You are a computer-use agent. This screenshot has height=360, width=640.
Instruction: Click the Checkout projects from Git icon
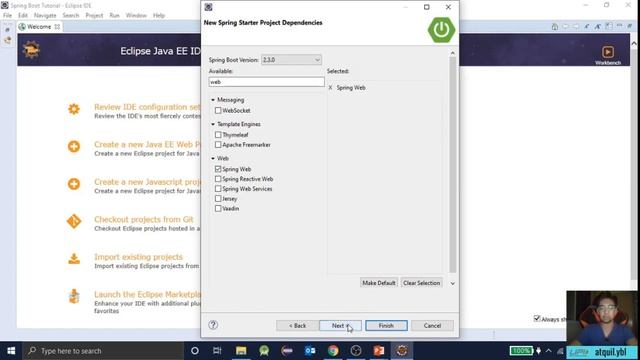tap(74, 221)
